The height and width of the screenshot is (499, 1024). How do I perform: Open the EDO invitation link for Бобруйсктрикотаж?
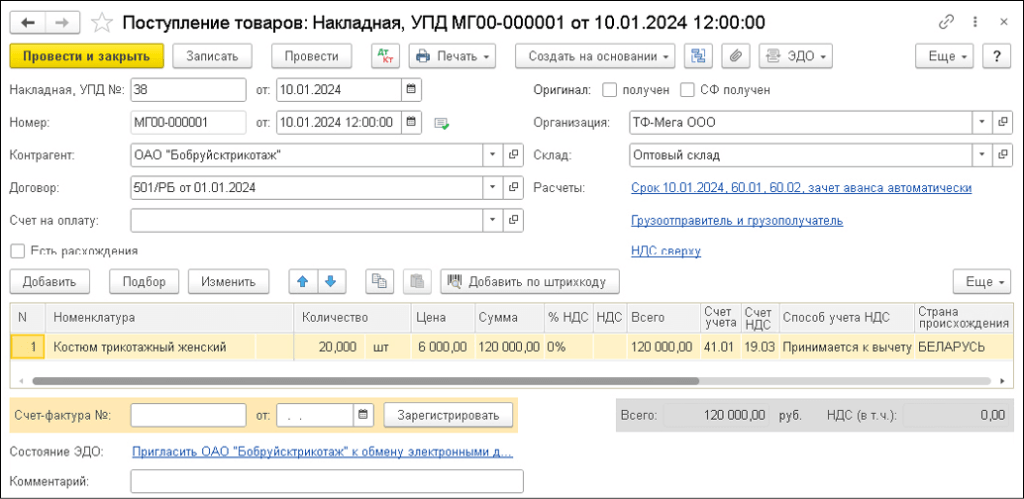323,452
